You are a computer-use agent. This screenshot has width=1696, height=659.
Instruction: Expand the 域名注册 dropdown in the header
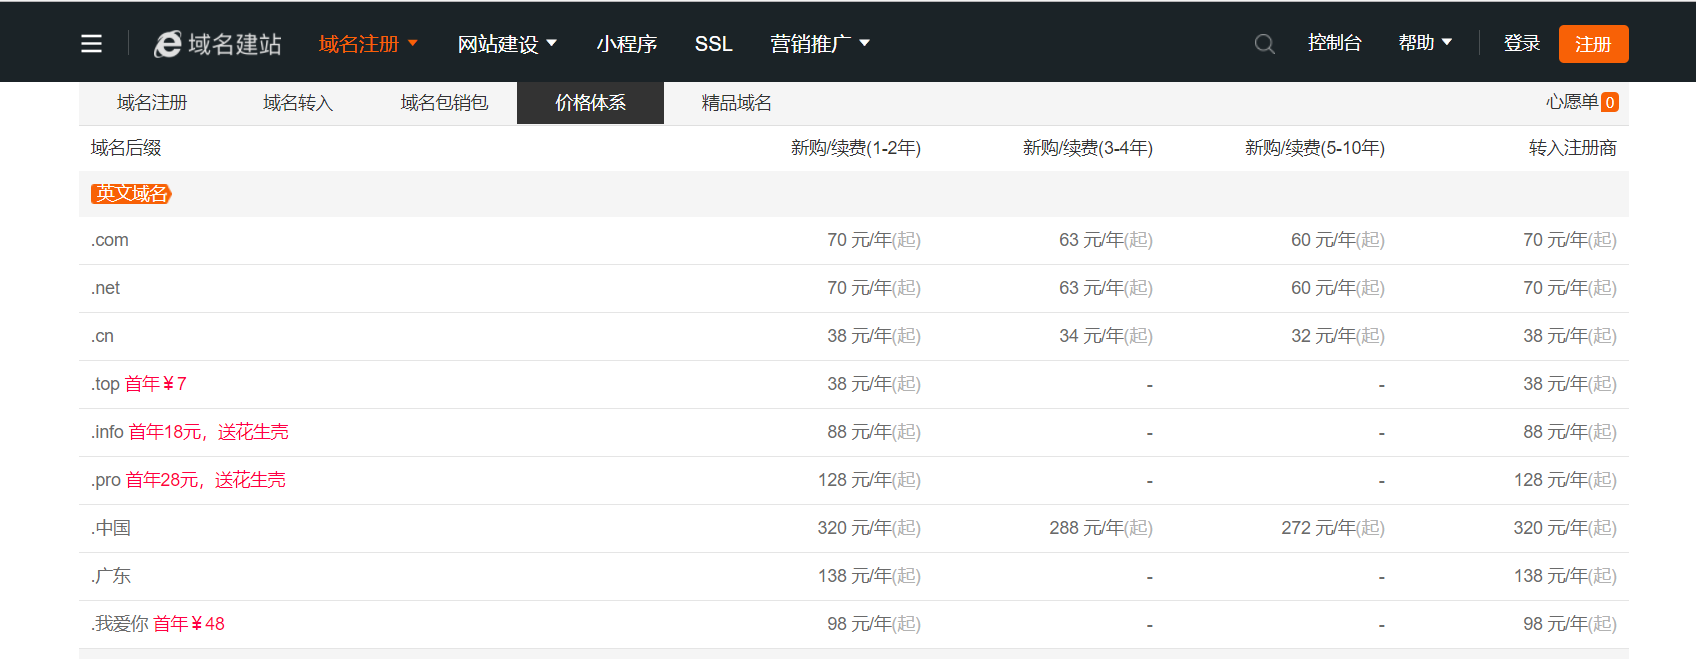(368, 44)
